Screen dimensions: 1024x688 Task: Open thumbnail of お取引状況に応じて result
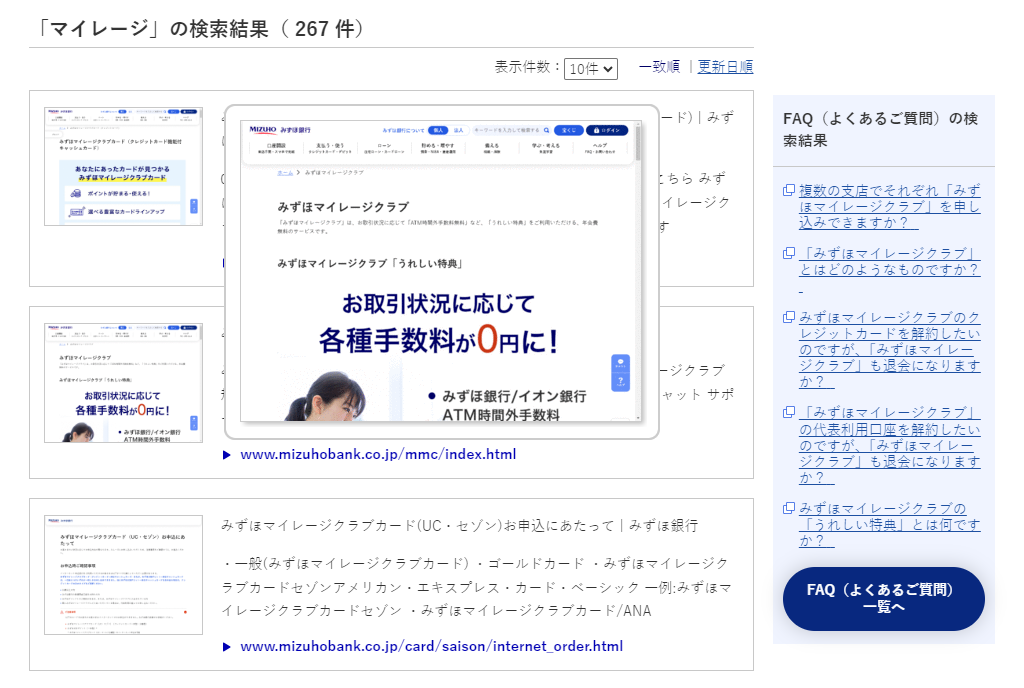click(123, 383)
